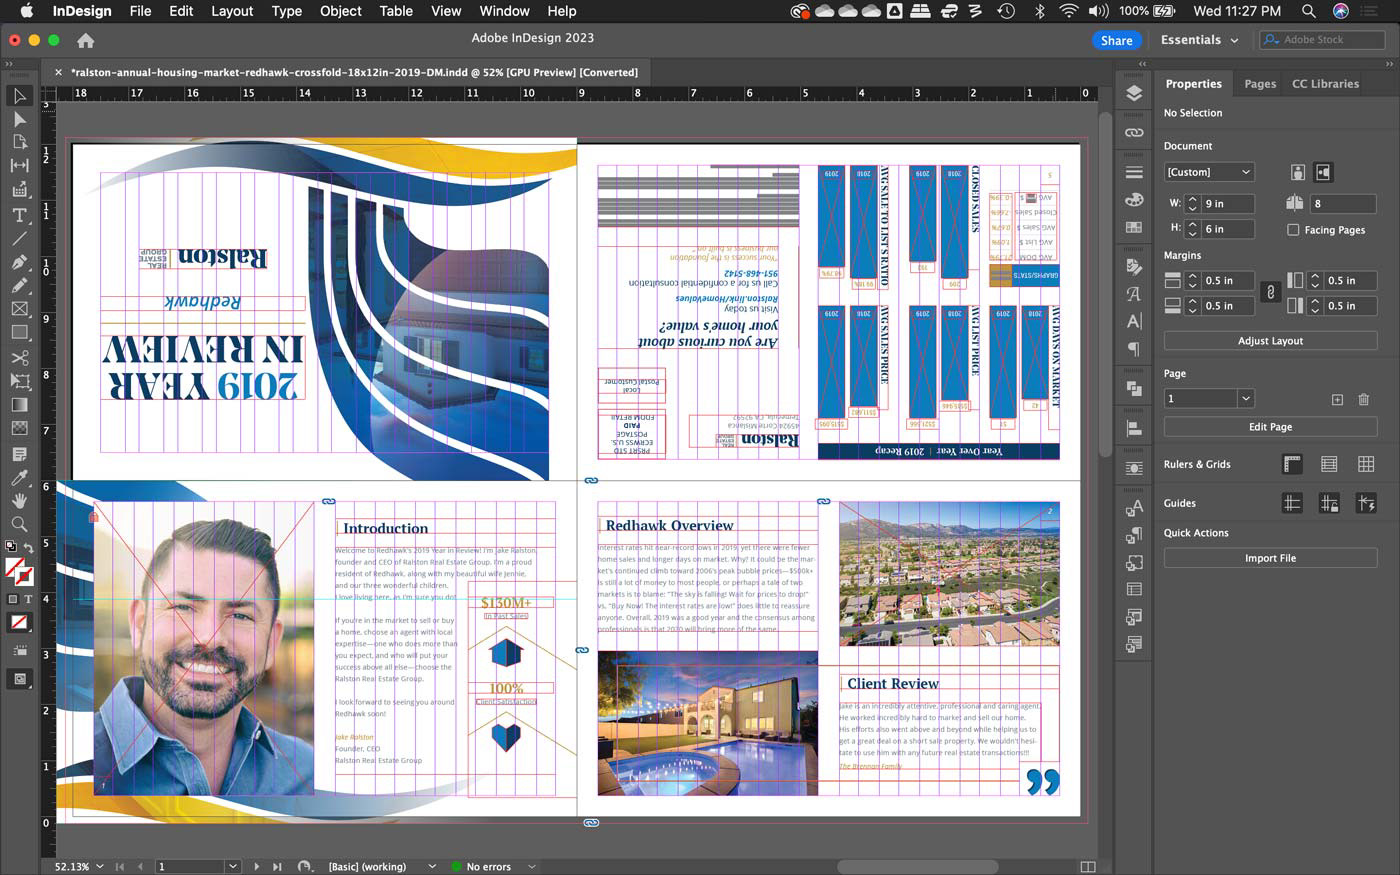This screenshot has height=875, width=1400.
Task: Click the Share button
Action: (x=1116, y=40)
